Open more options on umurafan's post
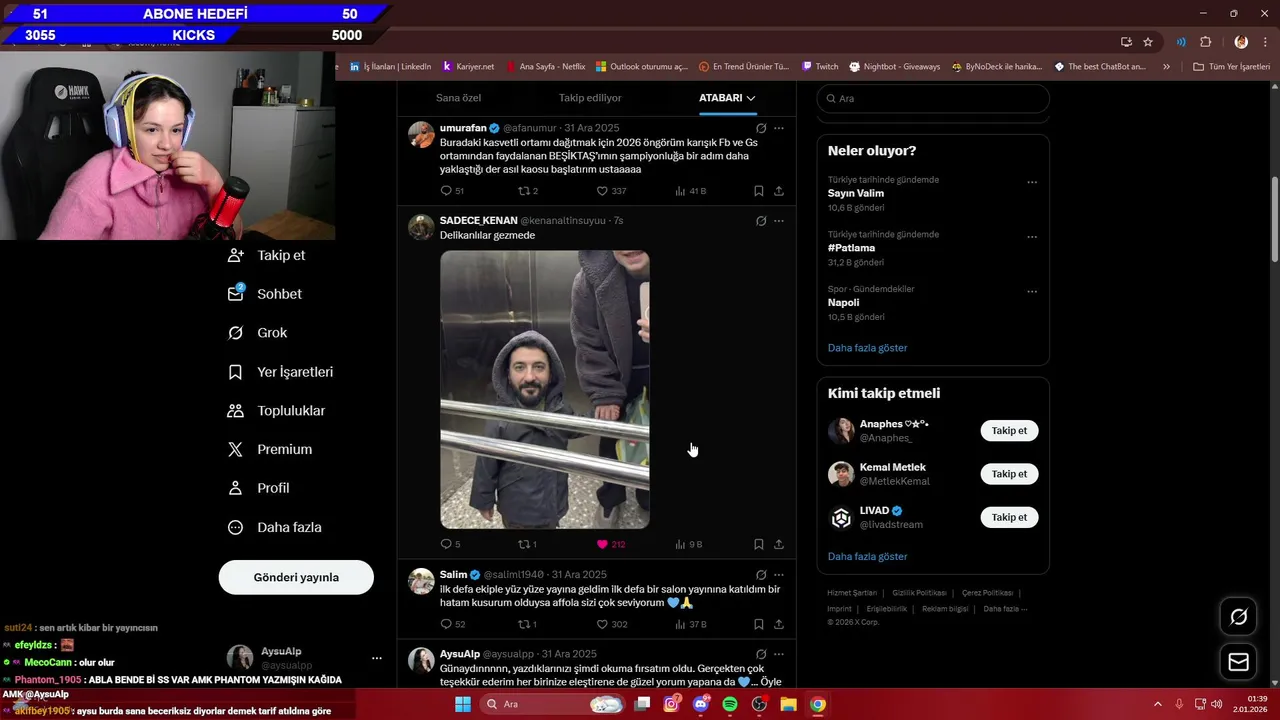This screenshot has width=1280, height=720. (779, 128)
